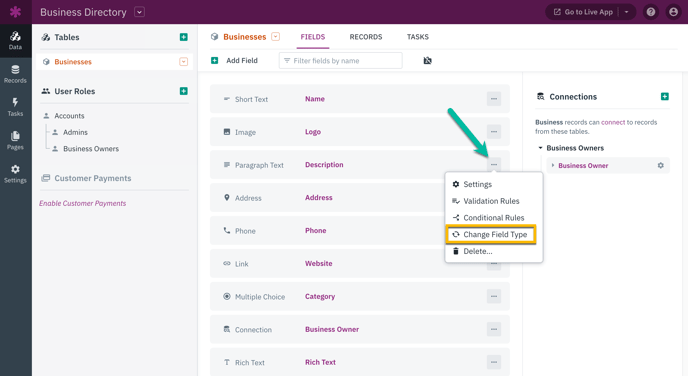Switch to the TASKS tab
Image resolution: width=688 pixels, height=376 pixels.
(418, 37)
